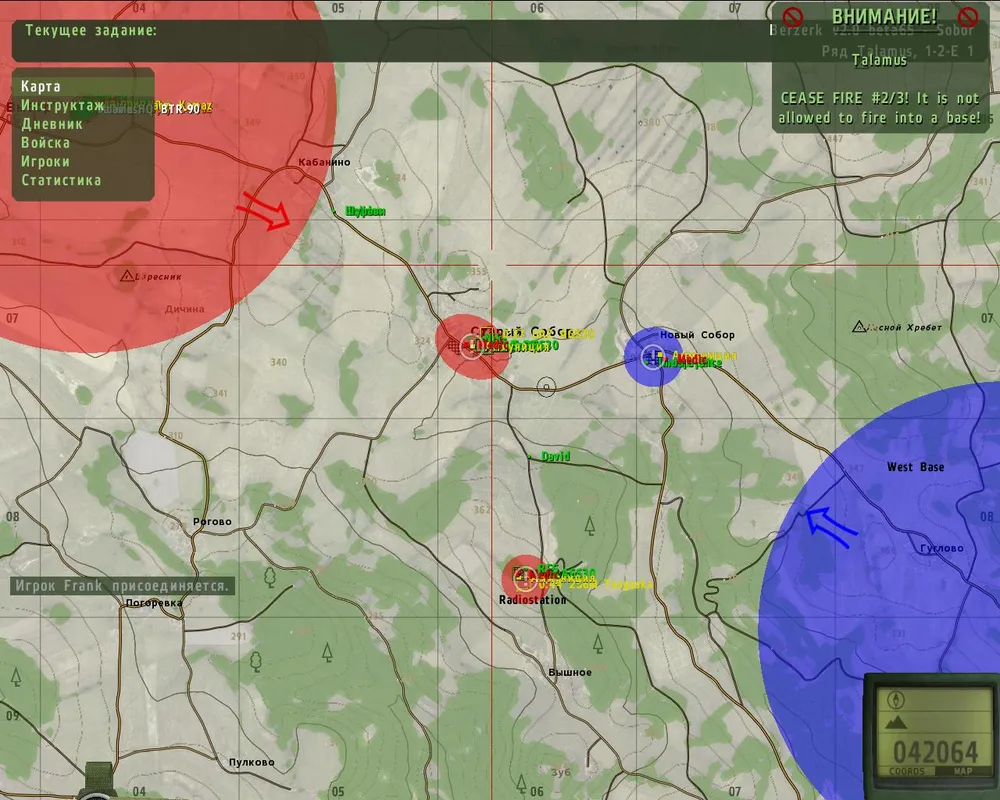Click the conifer tree symbol above Вышное
Viewport: 1000px width, 800px height.
click(x=598, y=644)
